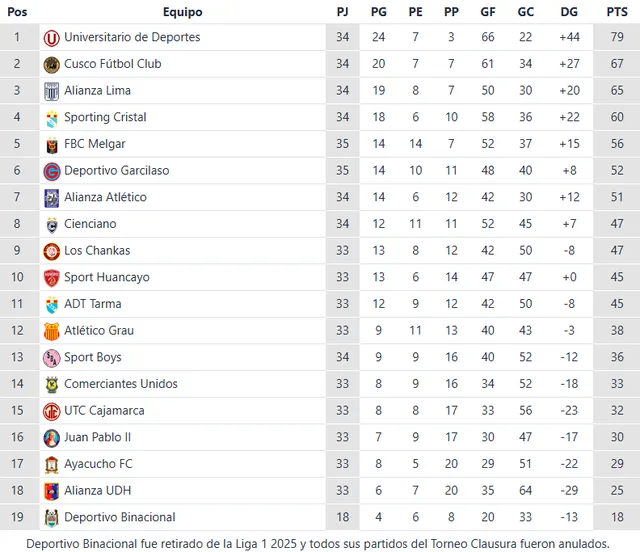The width and height of the screenshot is (640, 552).
Task: Click the Universitario de Deportes crest icon
Action: [x=51, y=38]
